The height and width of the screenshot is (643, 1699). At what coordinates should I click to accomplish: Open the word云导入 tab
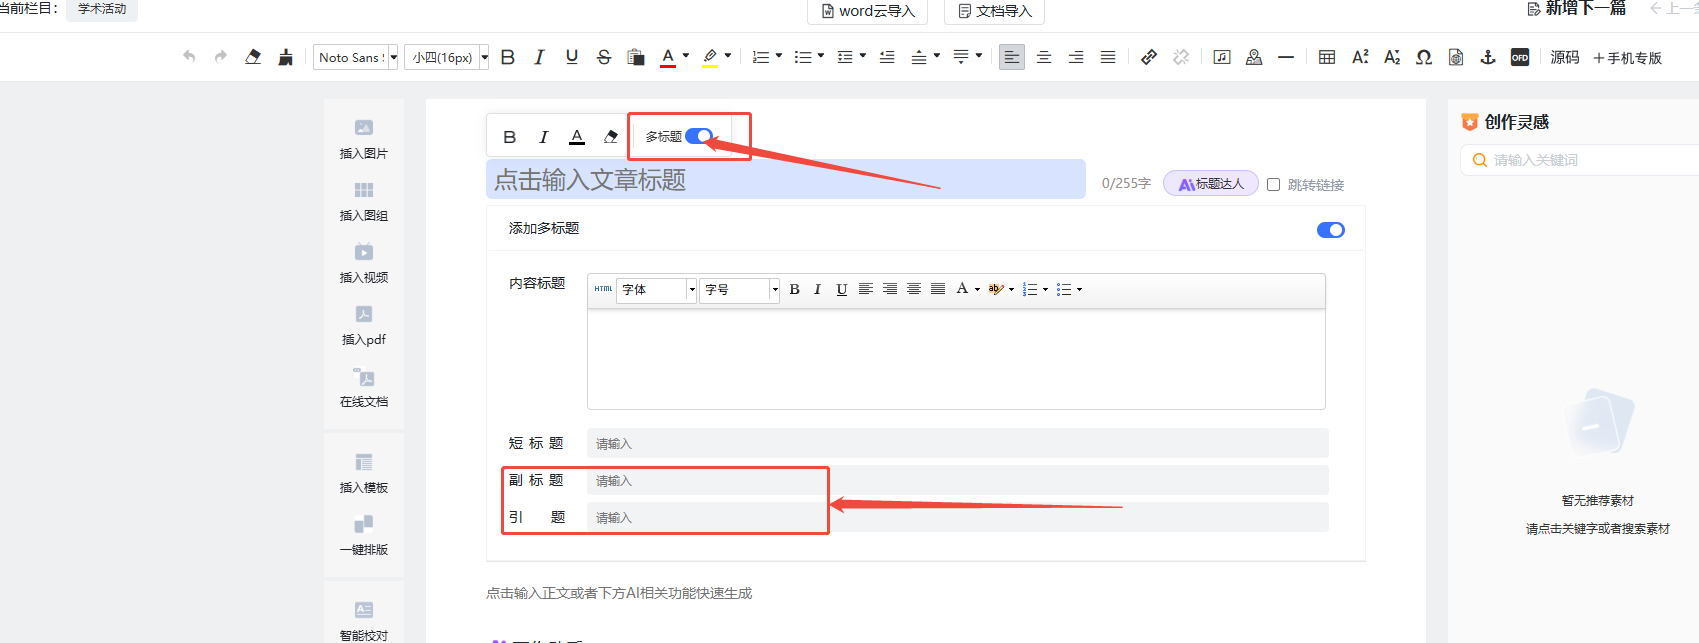tap(868, 11)
